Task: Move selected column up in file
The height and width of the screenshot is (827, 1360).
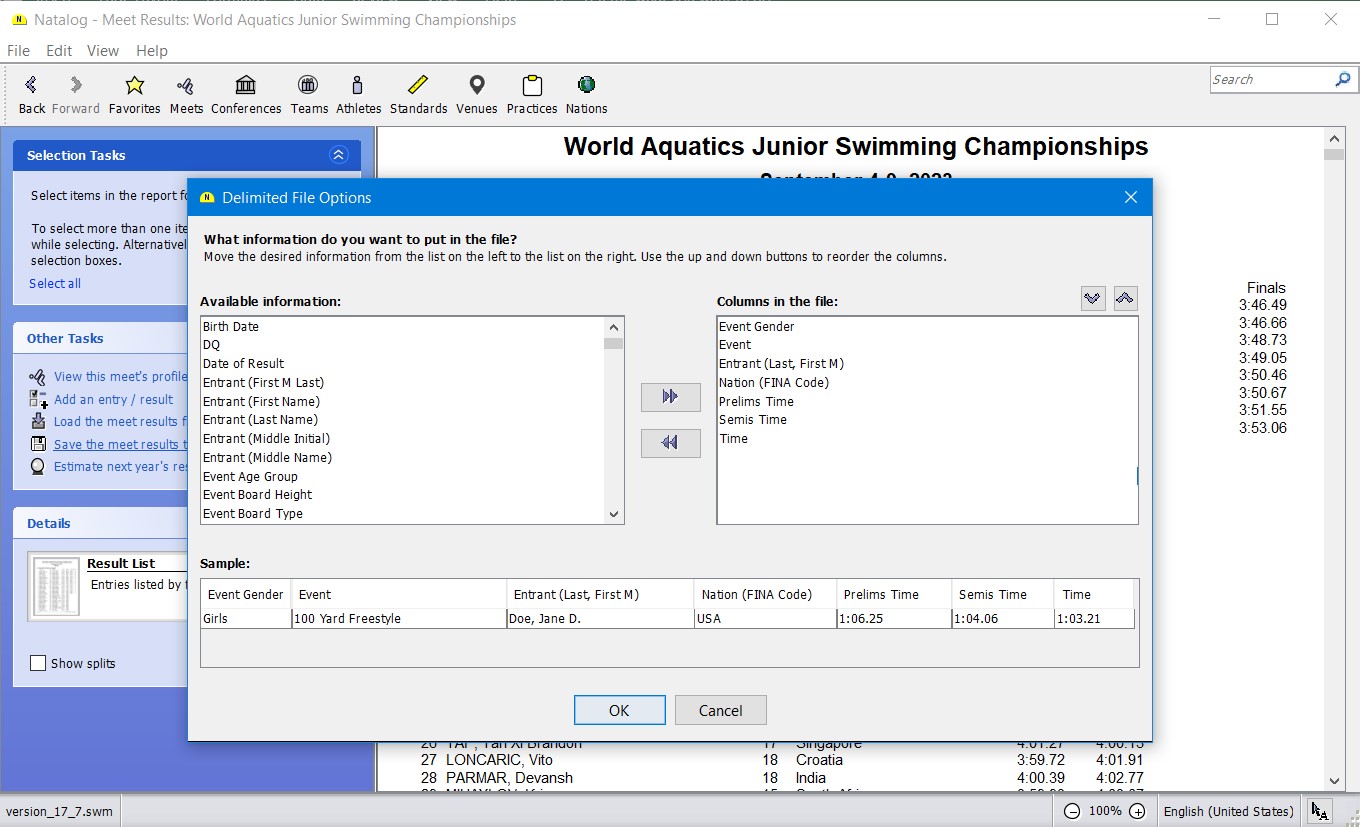Action: [x=1125, y=298]
